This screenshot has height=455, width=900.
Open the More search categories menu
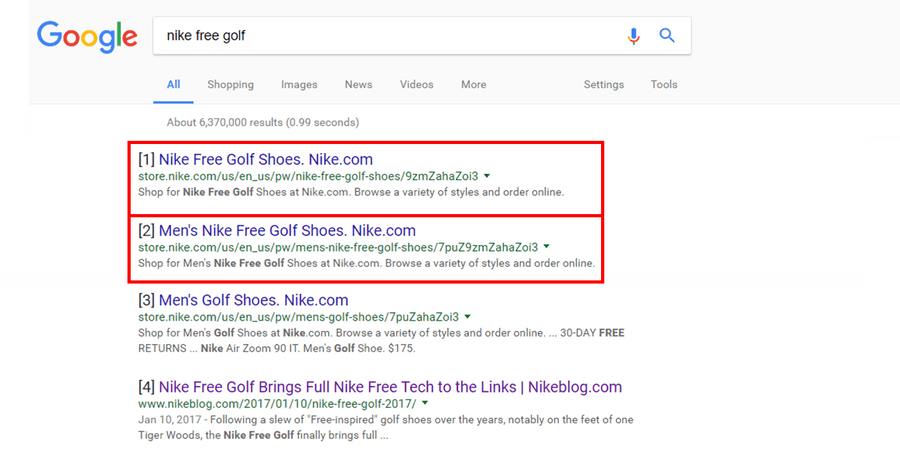click(x=474, y=84)
